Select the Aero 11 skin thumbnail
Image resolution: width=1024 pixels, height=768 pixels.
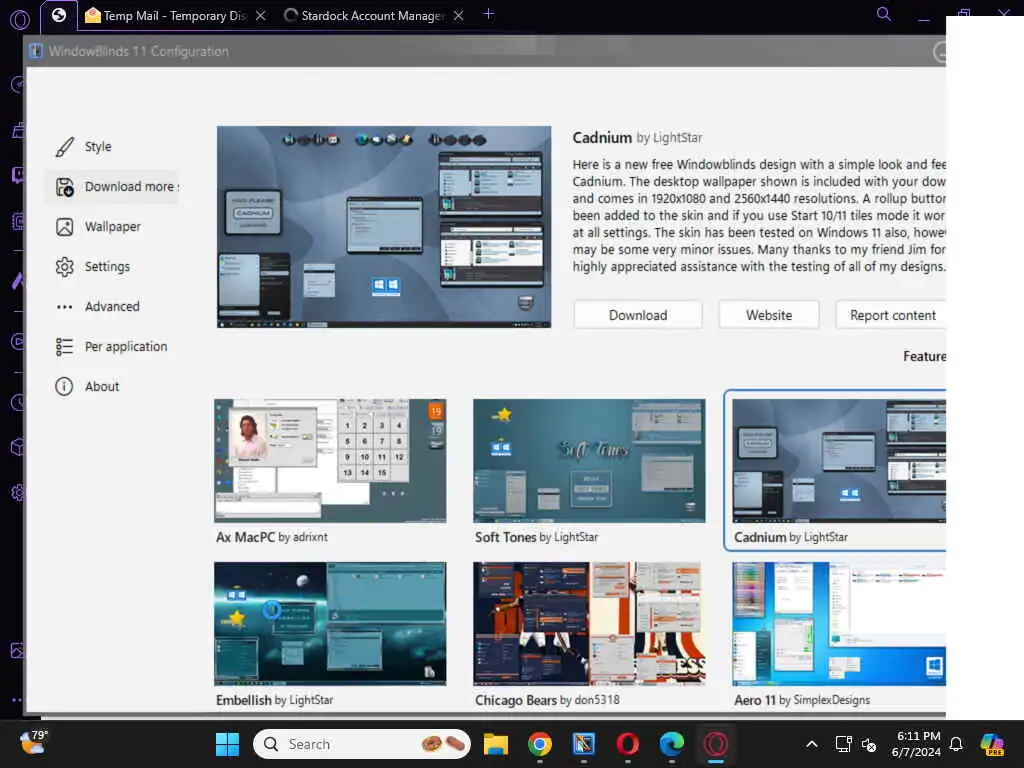[839, 624]
